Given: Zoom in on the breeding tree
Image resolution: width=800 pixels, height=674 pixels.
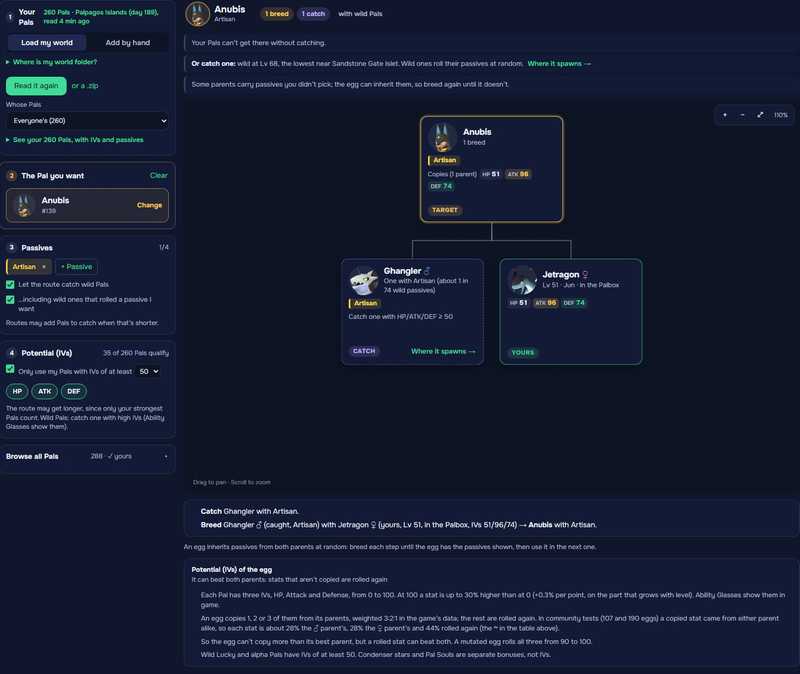Looking at the screenshot, I should 724,115.
